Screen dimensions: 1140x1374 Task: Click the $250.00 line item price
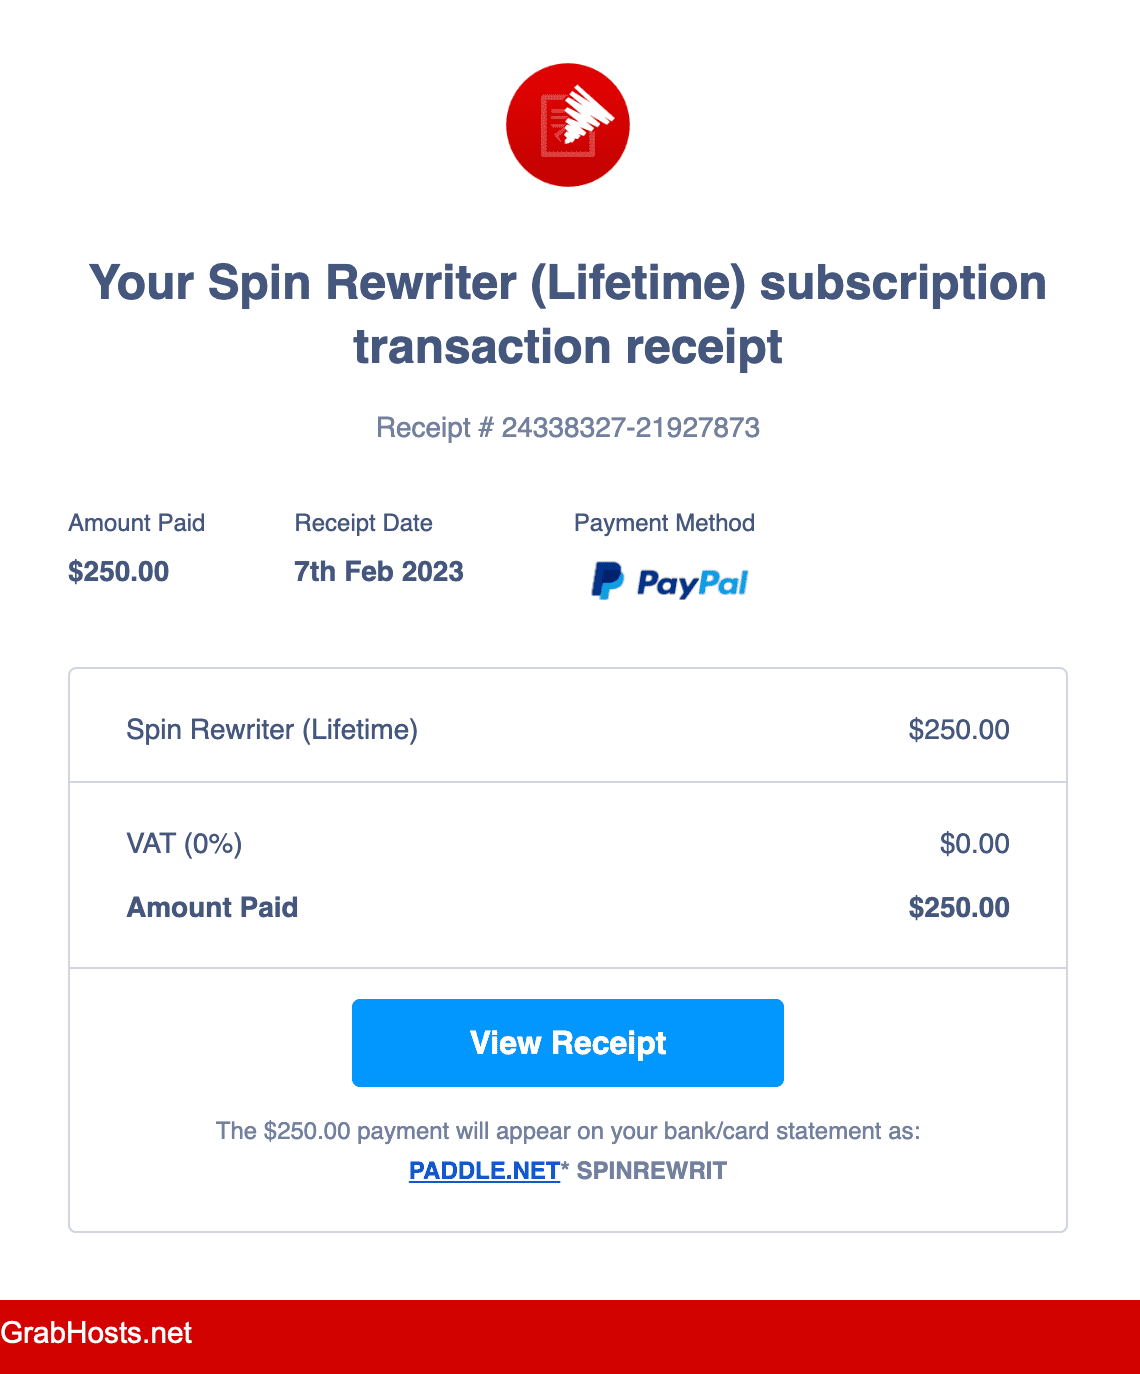coord(958,729)
